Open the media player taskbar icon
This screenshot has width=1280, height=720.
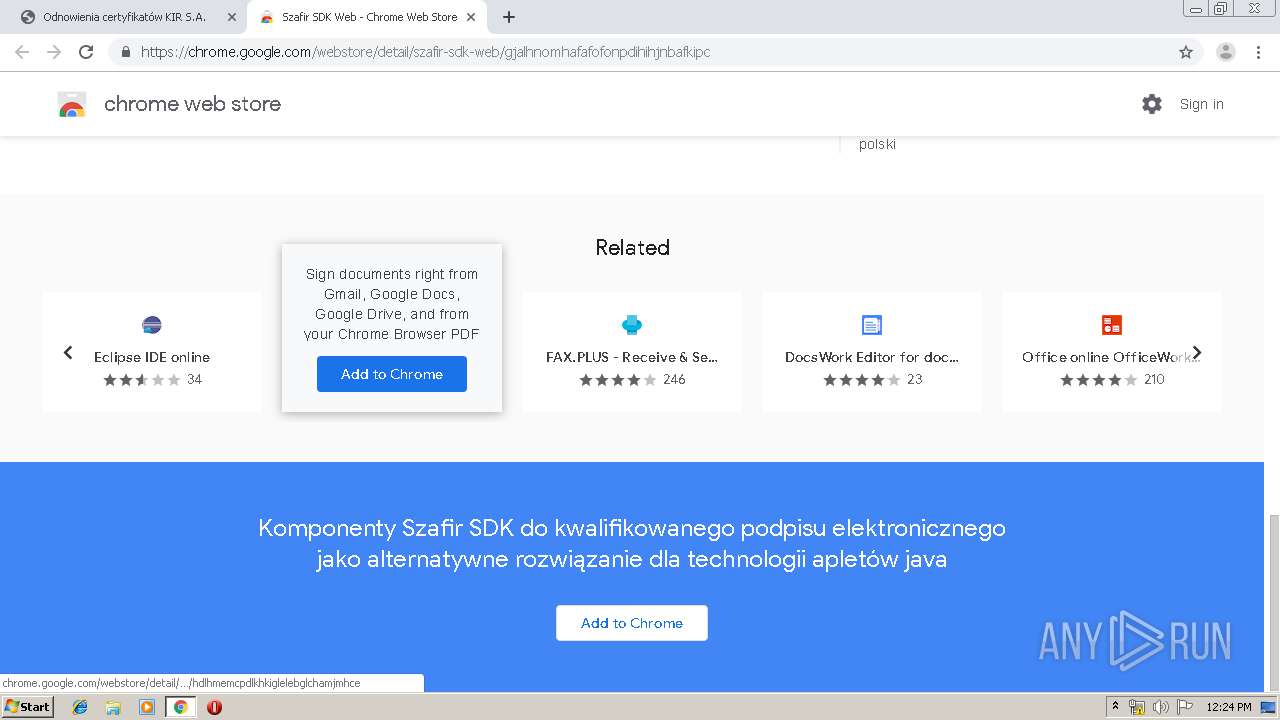147,707
